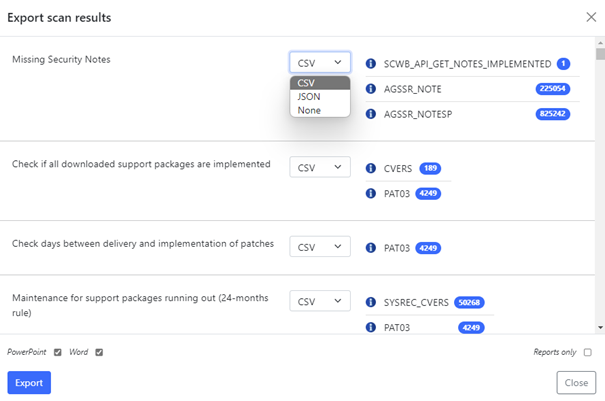Select None from the open format list
This screenshot has height=401, width=605.
(320, 110)
